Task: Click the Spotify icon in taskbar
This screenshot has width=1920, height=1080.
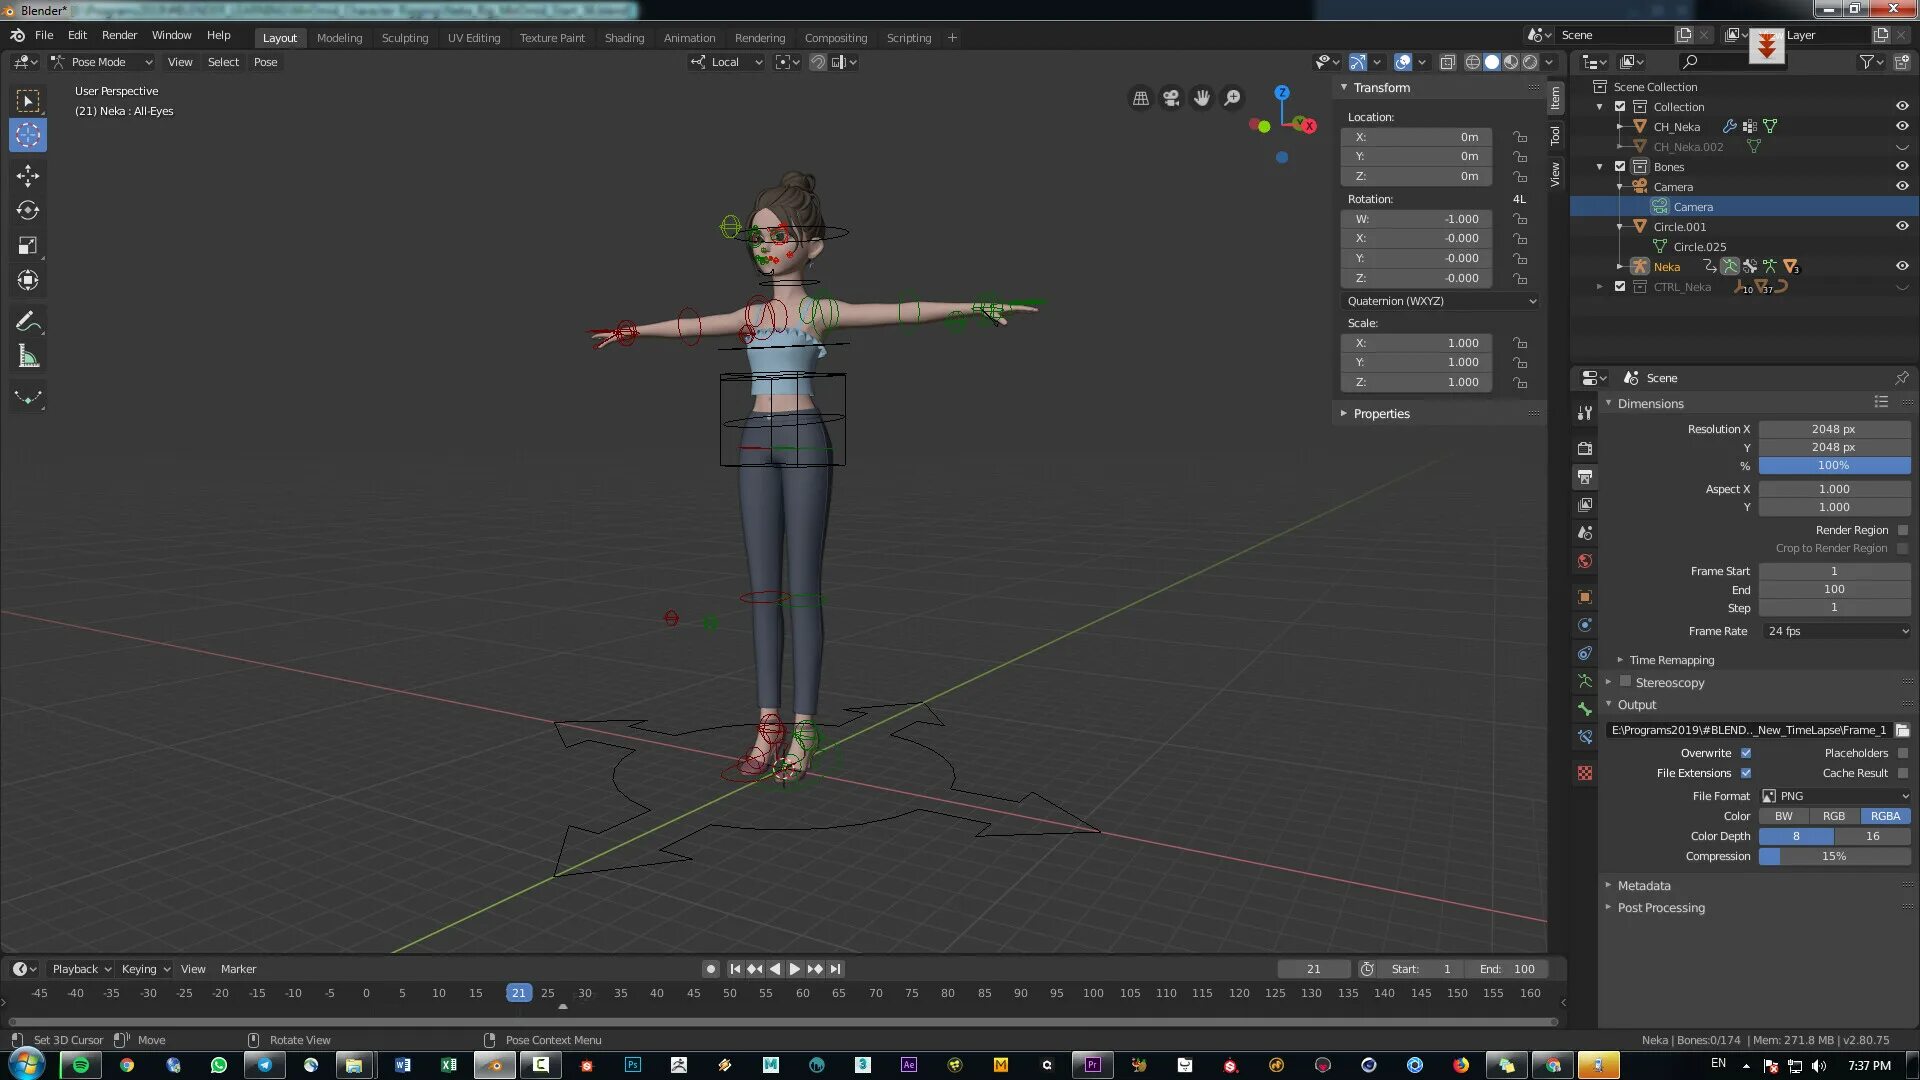Action: [x=81, y=1065]
